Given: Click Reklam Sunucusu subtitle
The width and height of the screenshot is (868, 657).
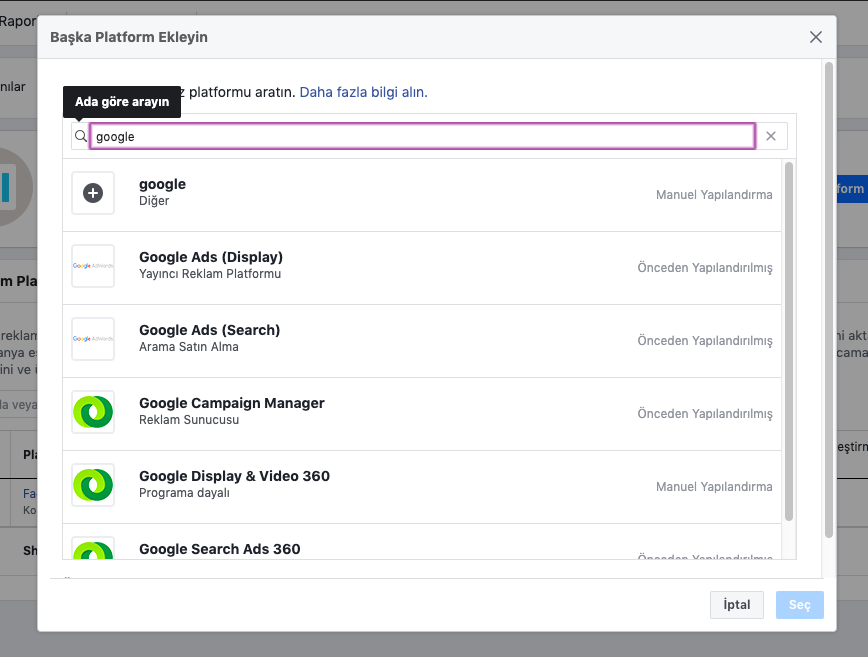Looking at the screenshot, I should [x=189, y=420].
